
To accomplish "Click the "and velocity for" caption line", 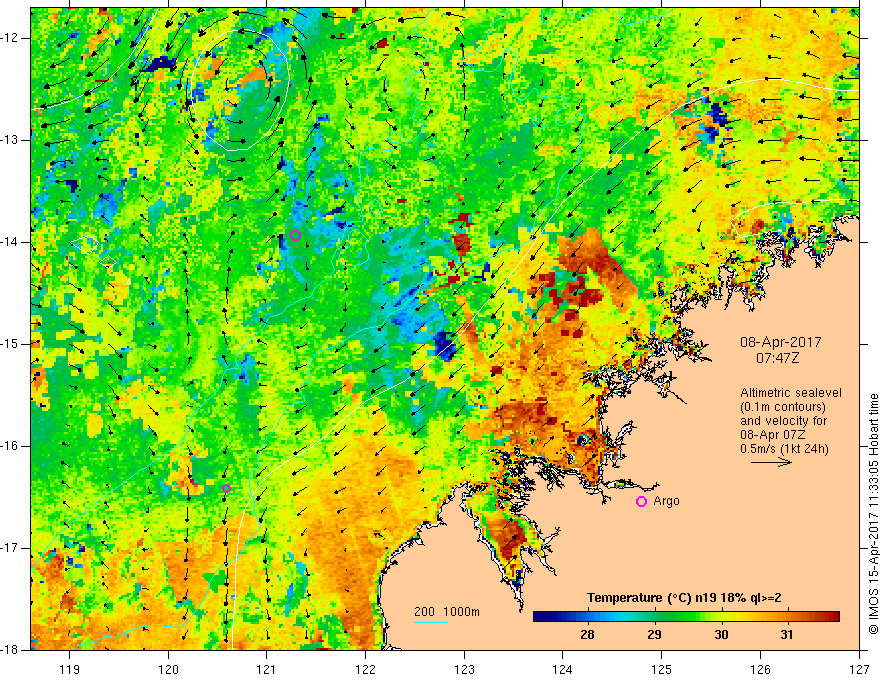I will [x=783, y=421].
